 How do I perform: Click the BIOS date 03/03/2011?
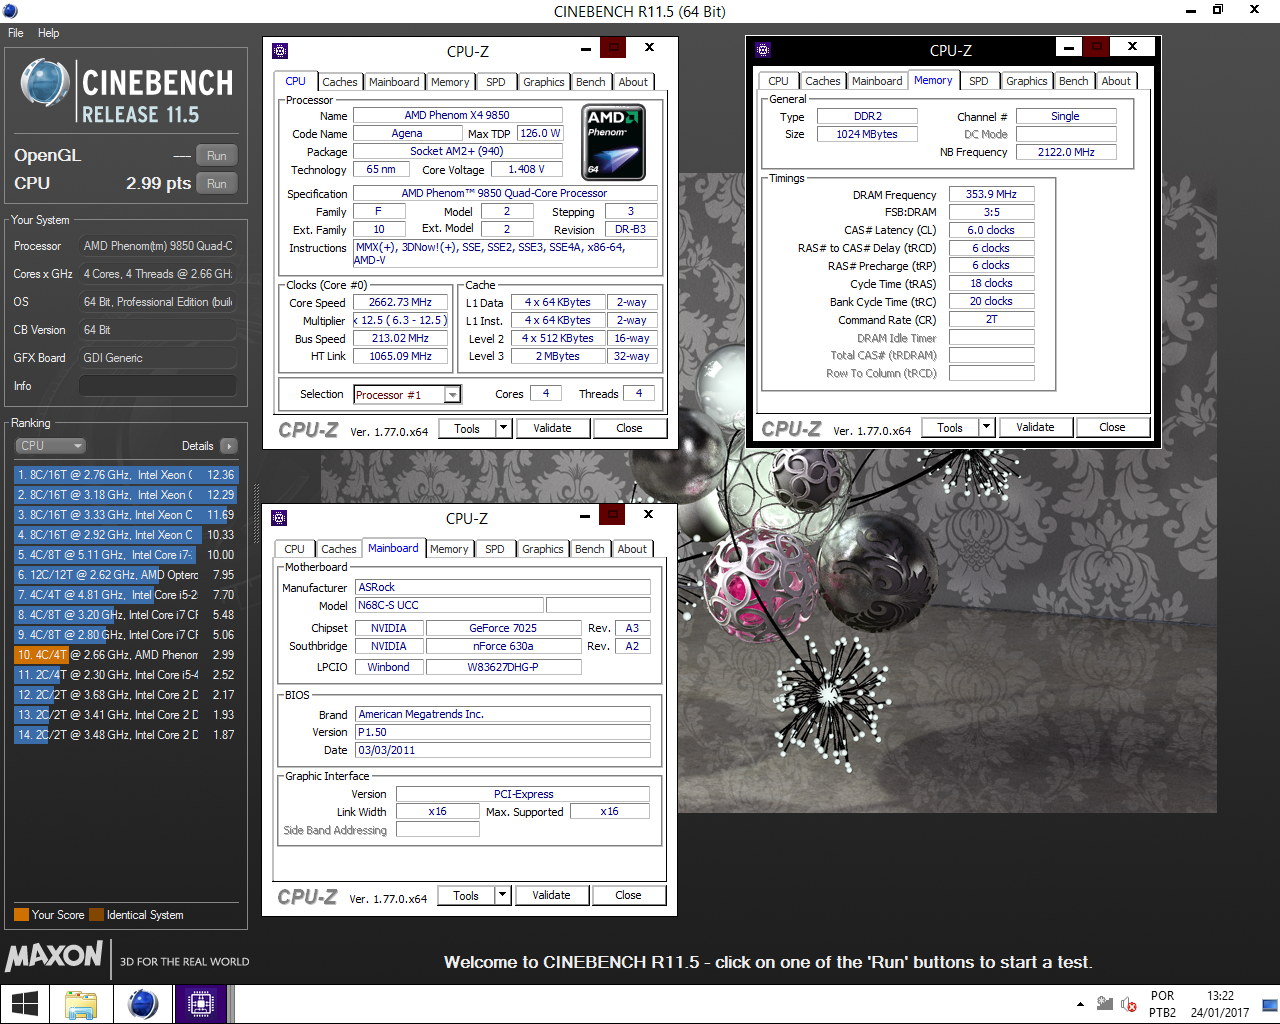click(503, 750)
